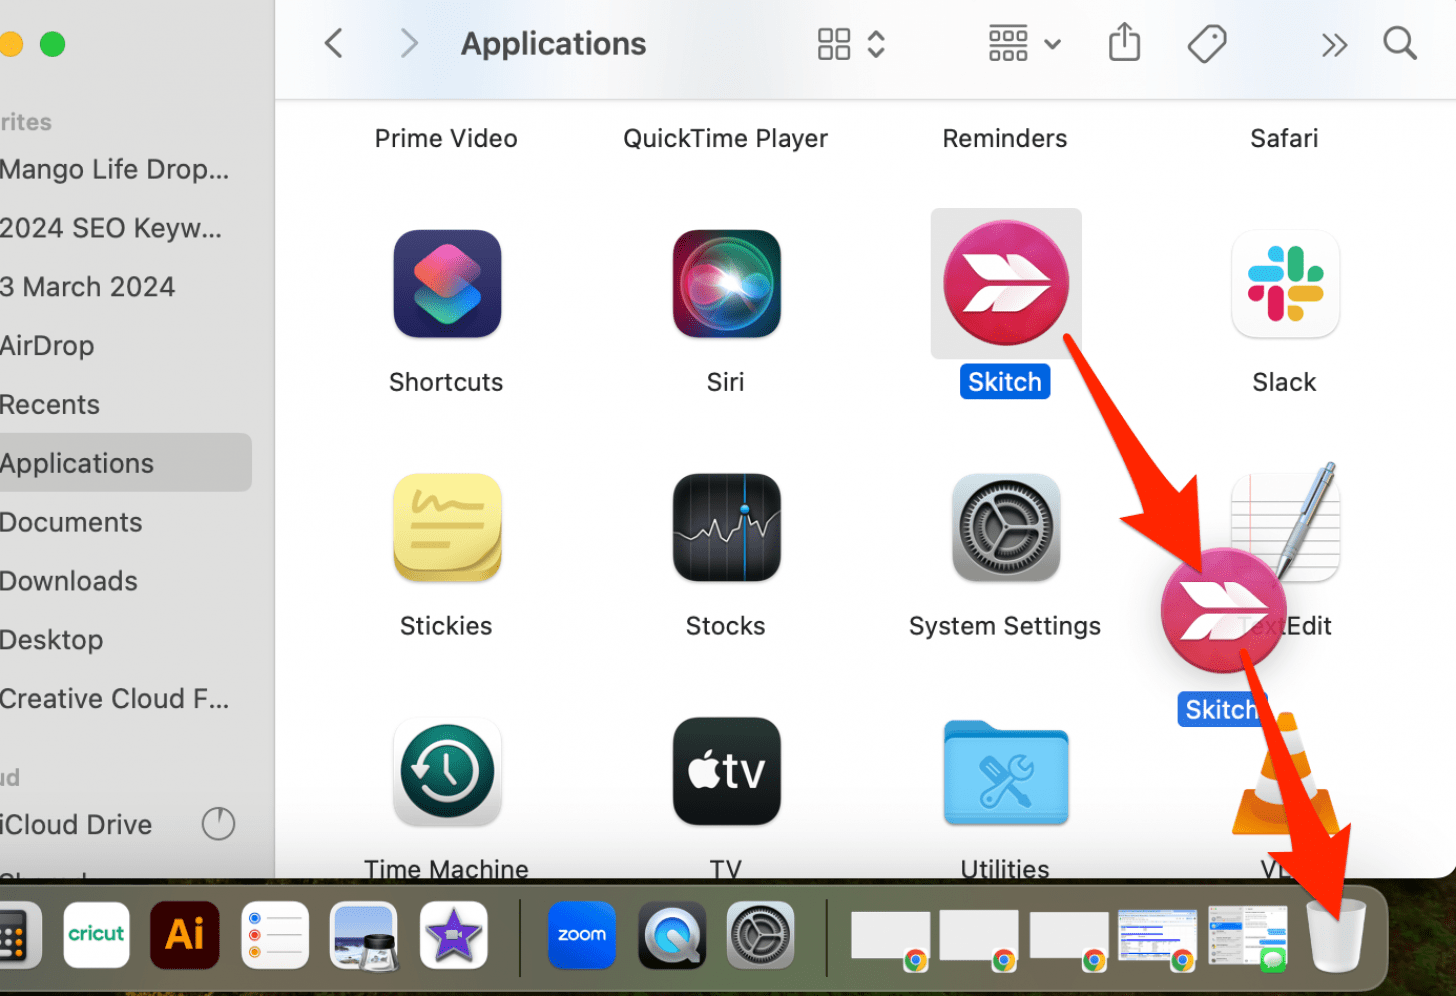The height and width of the screenshot is (996, 1456).
Task: Click the Search magnifier in the Finder toolbar
Action: pos(1399,44)
